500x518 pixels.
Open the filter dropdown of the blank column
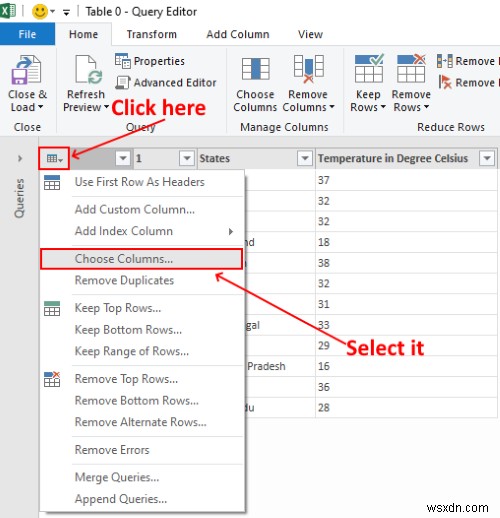tap(123, 158)
